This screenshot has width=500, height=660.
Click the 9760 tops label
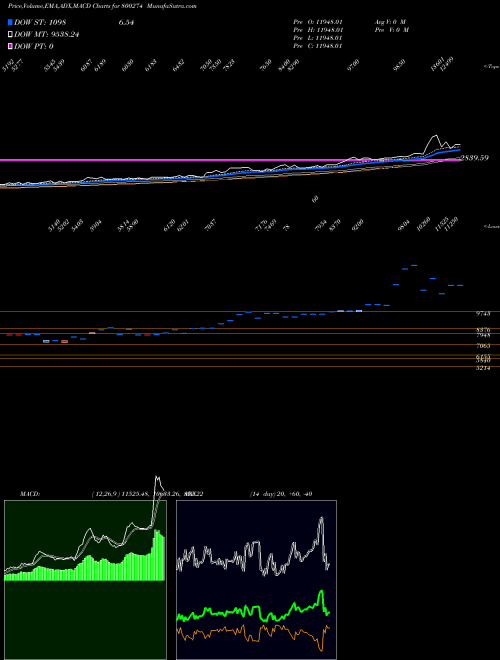coord(353,66)
